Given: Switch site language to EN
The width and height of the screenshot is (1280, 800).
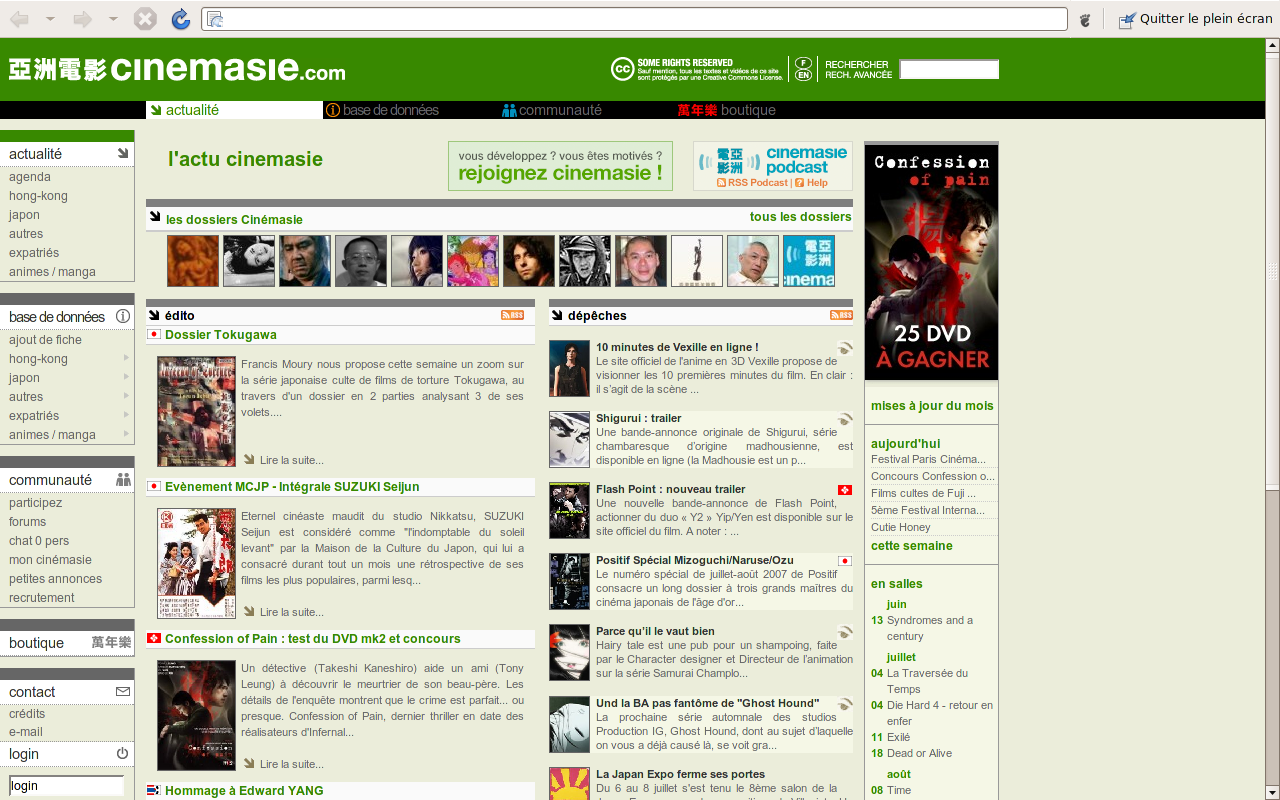Looking at the screenshot, I should pos(803,75).
